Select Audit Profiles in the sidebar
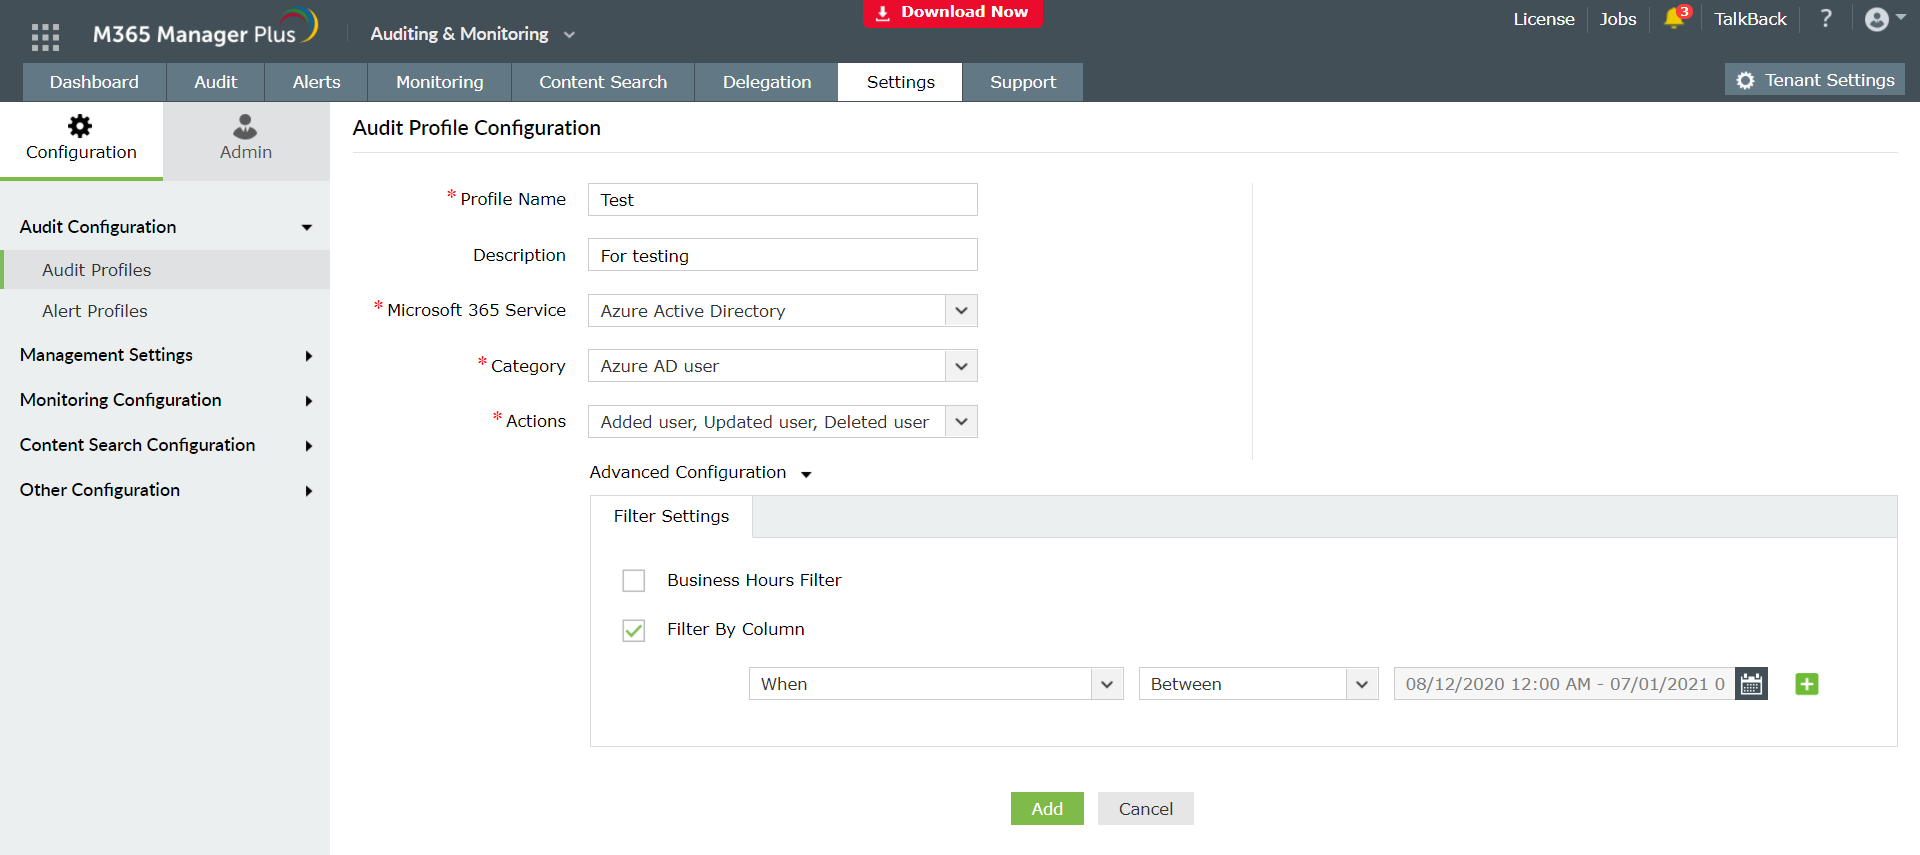1920x855 pixels. 165,270
